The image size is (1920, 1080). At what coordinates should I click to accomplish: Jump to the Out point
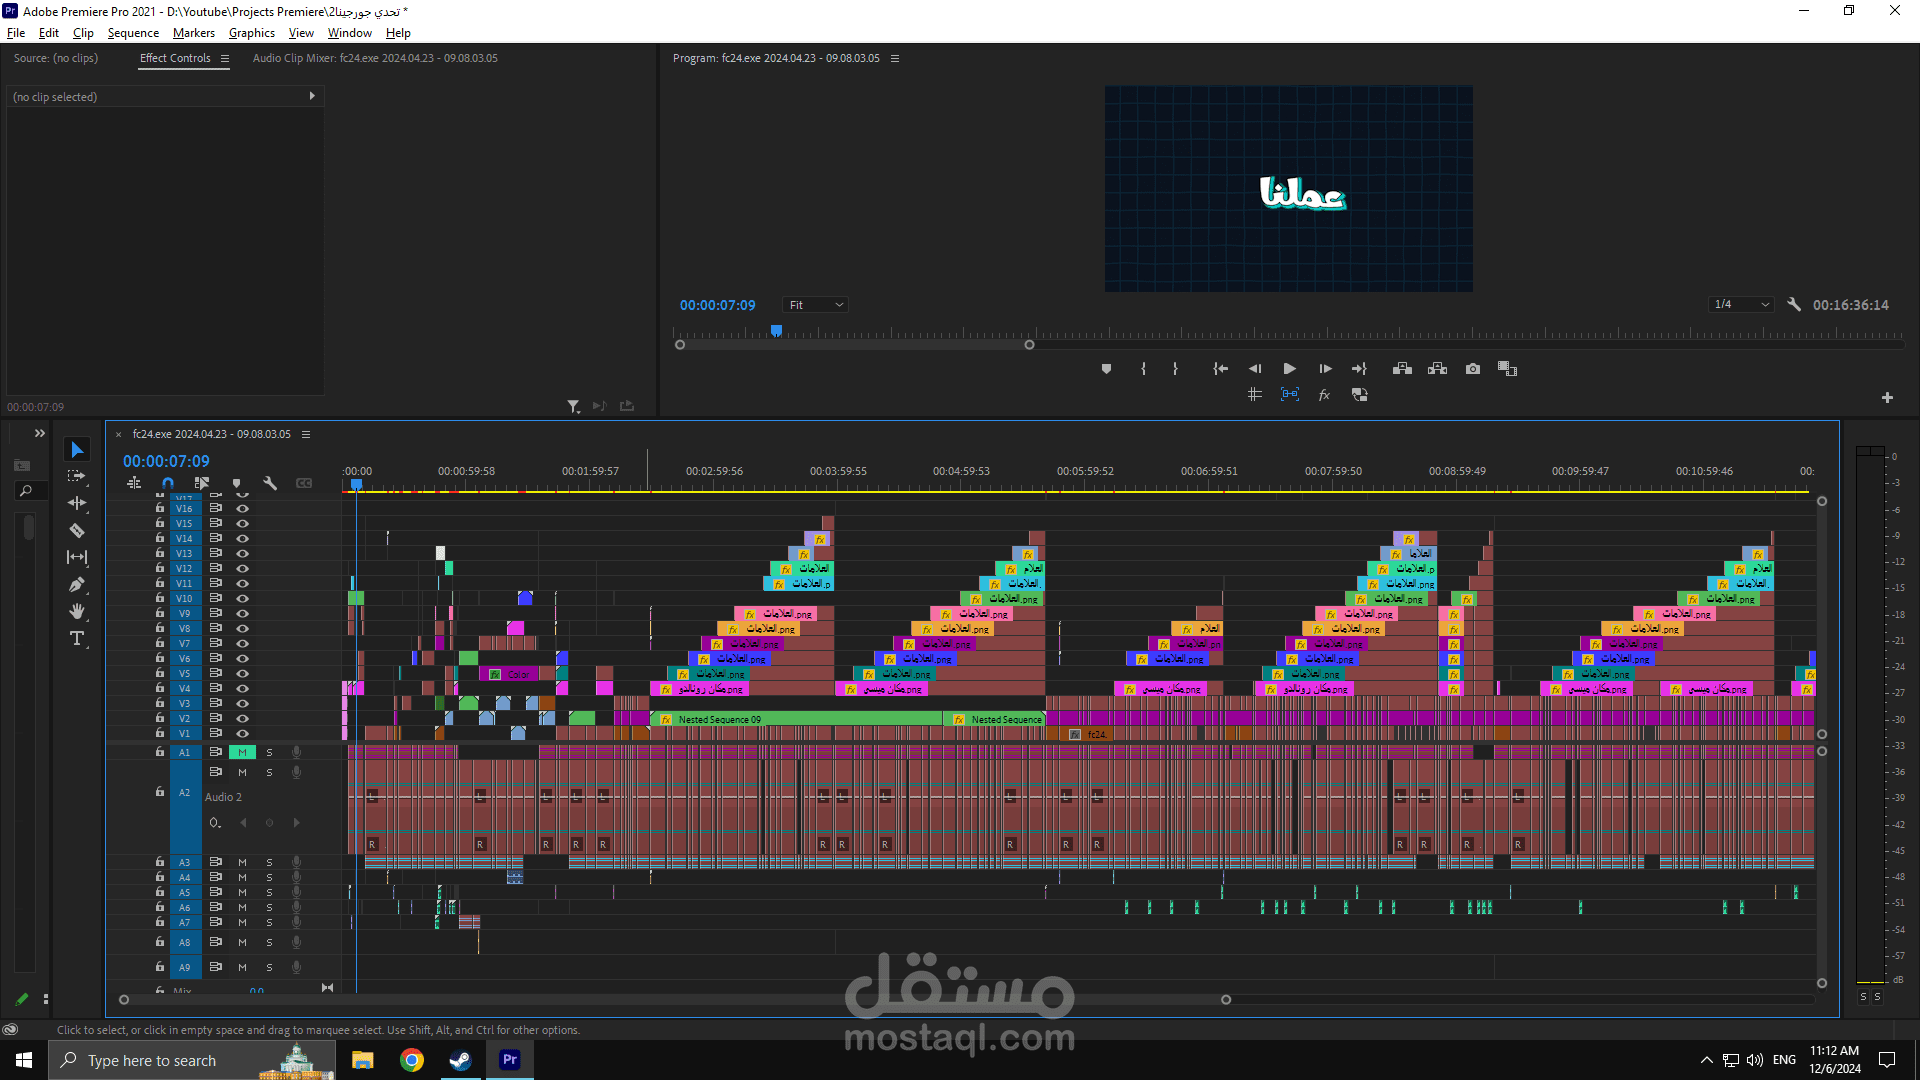click(x=1359, y=369)
